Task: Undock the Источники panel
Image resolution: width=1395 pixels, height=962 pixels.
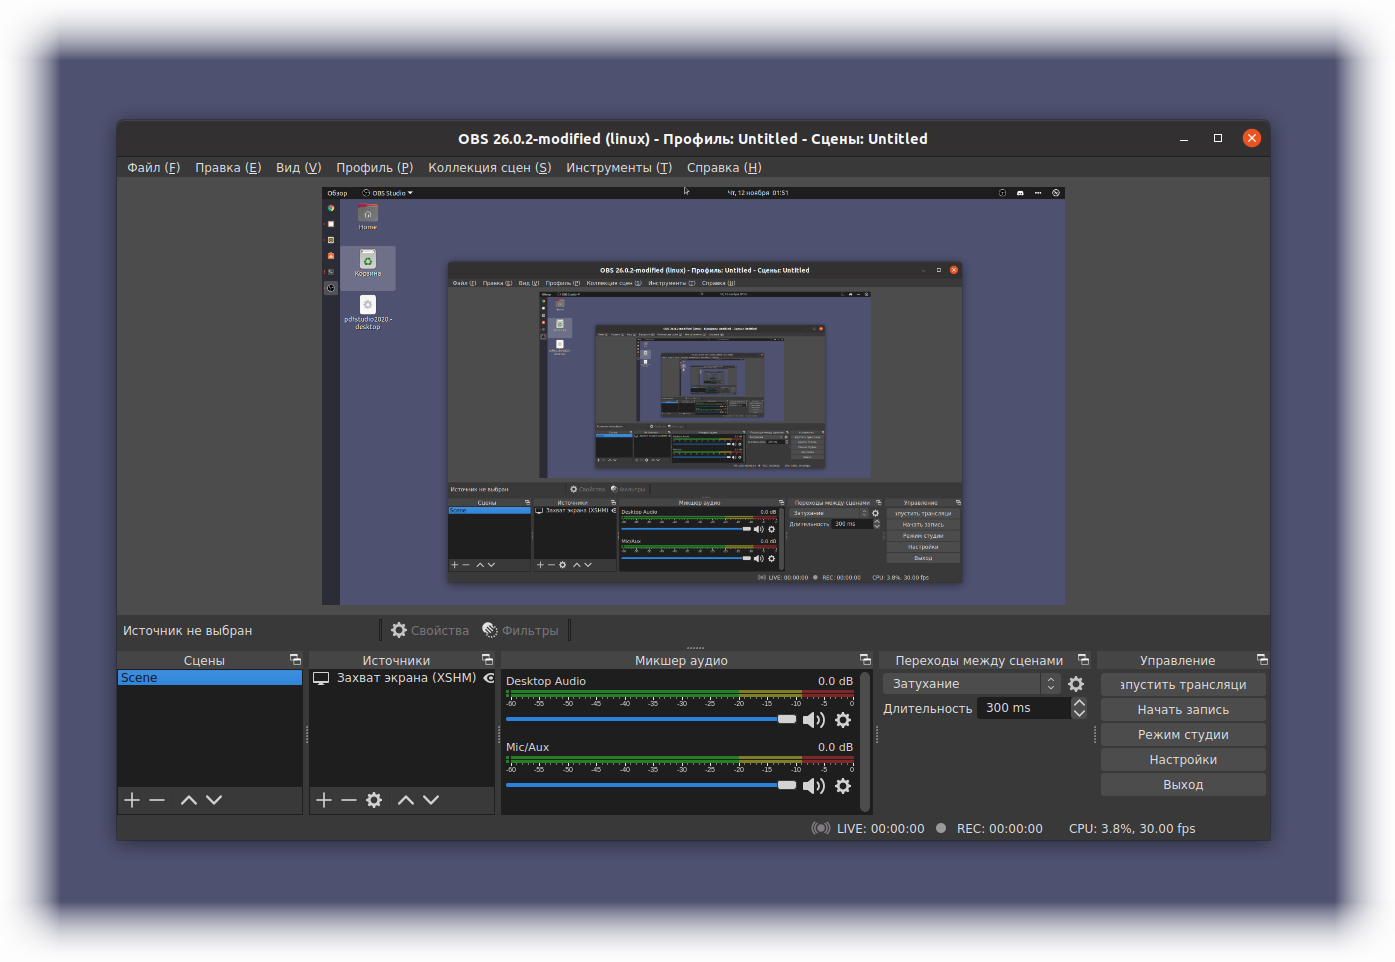Action: pos(487,660)
